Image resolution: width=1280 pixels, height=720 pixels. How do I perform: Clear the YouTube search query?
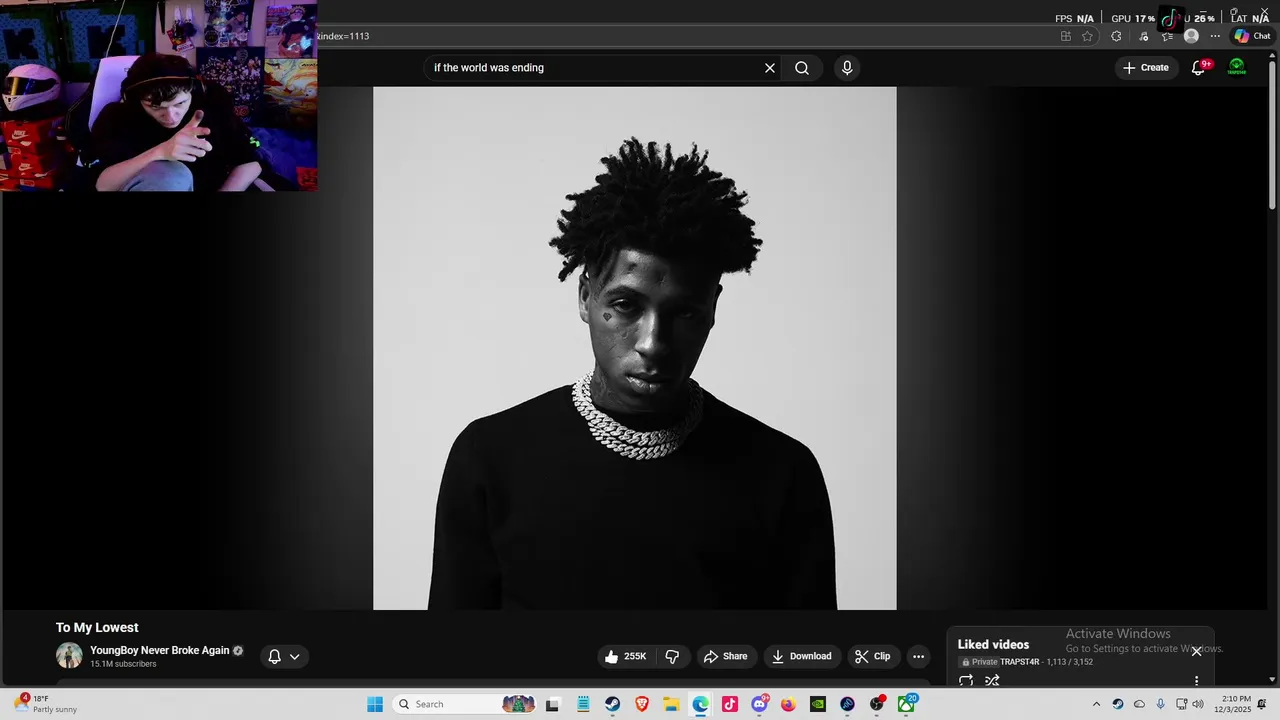pos(770,68)
